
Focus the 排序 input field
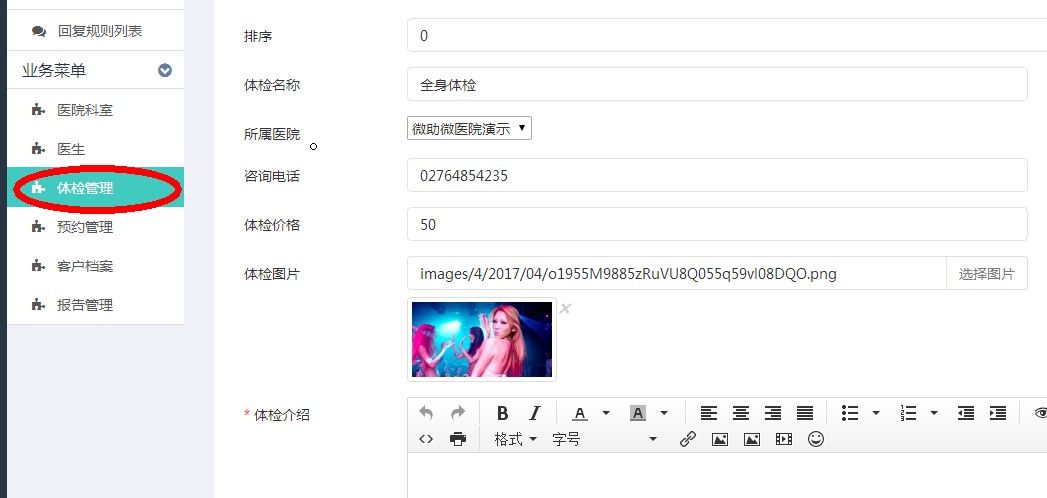coord(727,35)
